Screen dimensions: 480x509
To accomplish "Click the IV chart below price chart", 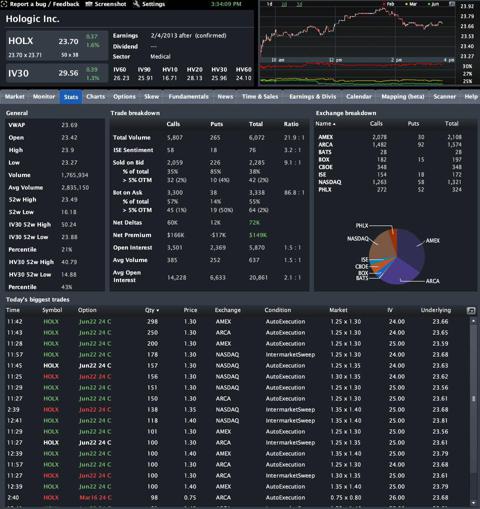I will (x=357, y=73).
